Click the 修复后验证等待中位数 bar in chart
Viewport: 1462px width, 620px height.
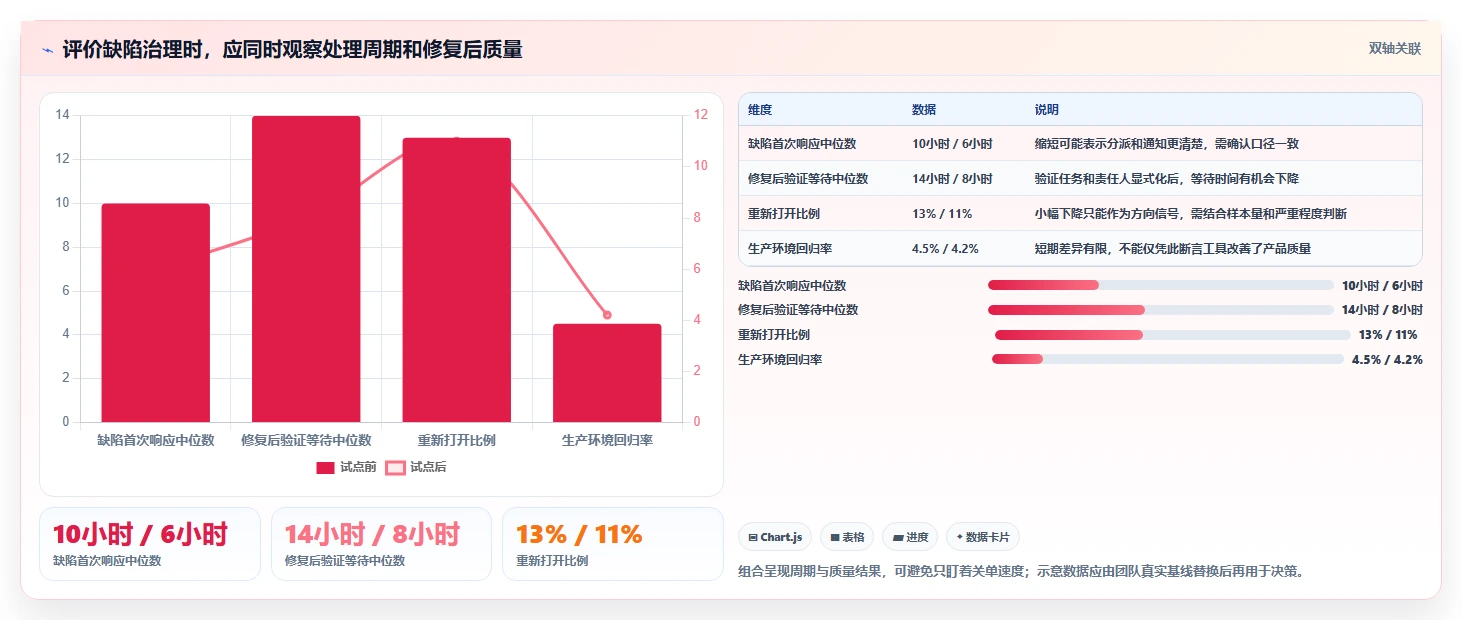pyautogui.click(x=306, y=269)
